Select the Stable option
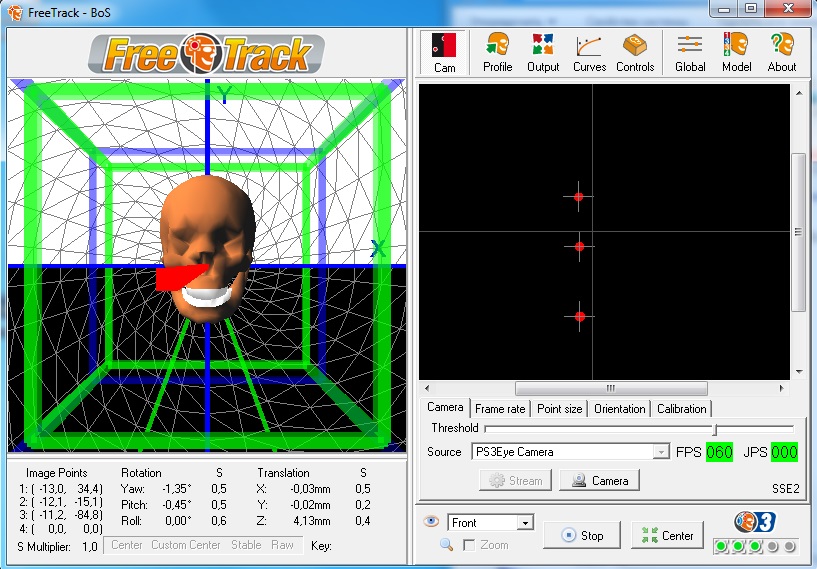 tap(246, 545)
